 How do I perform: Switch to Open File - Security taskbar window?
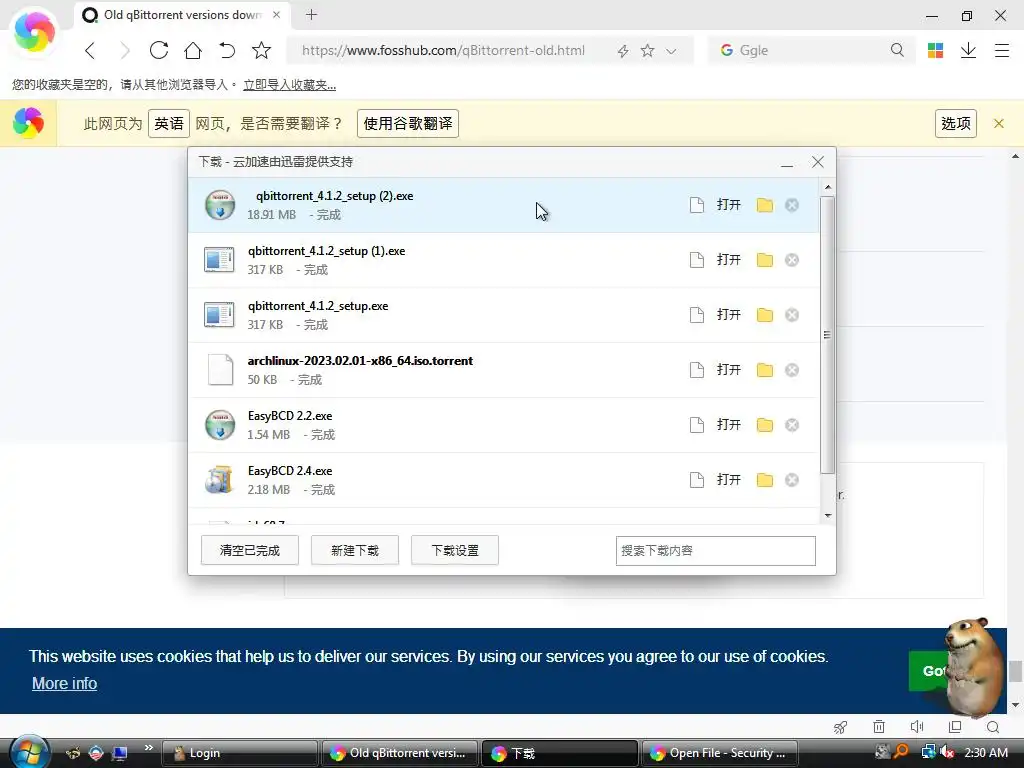(719, 753)
